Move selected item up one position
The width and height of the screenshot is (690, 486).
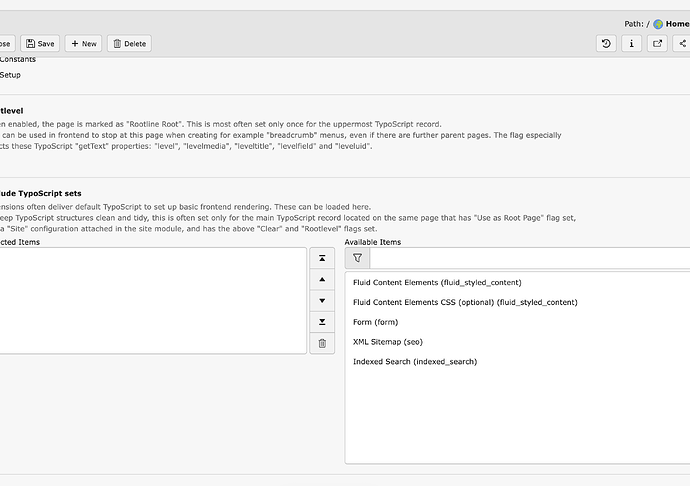coord(322,279)
